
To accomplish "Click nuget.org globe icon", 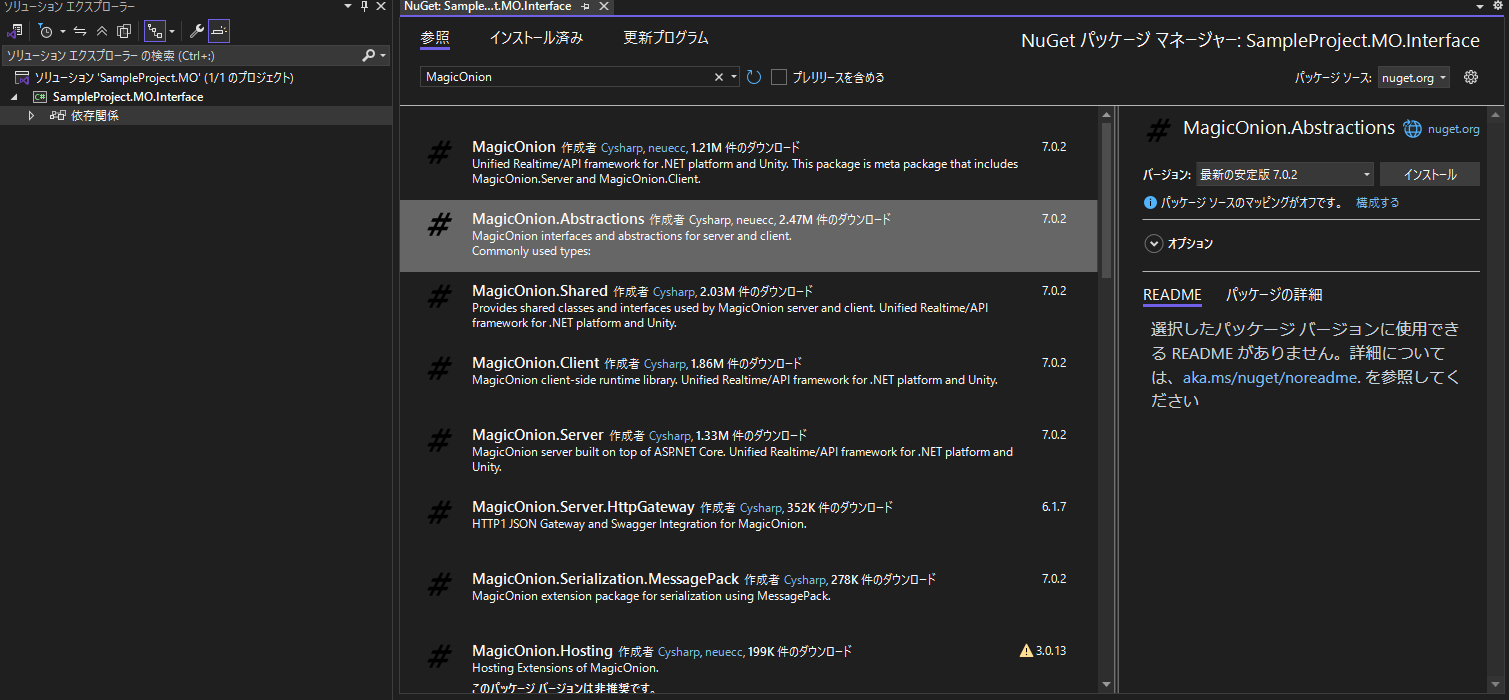I will 1412,128.
